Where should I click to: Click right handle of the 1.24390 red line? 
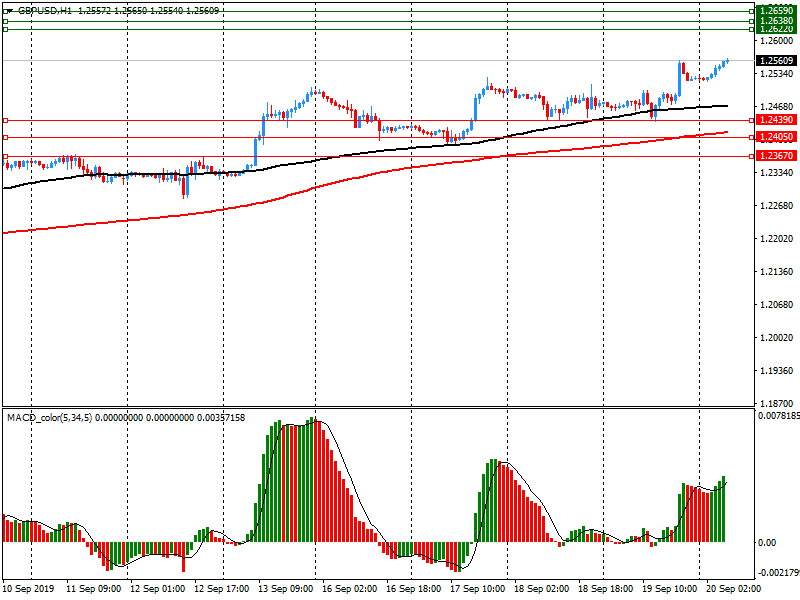[x=751, y=120]
